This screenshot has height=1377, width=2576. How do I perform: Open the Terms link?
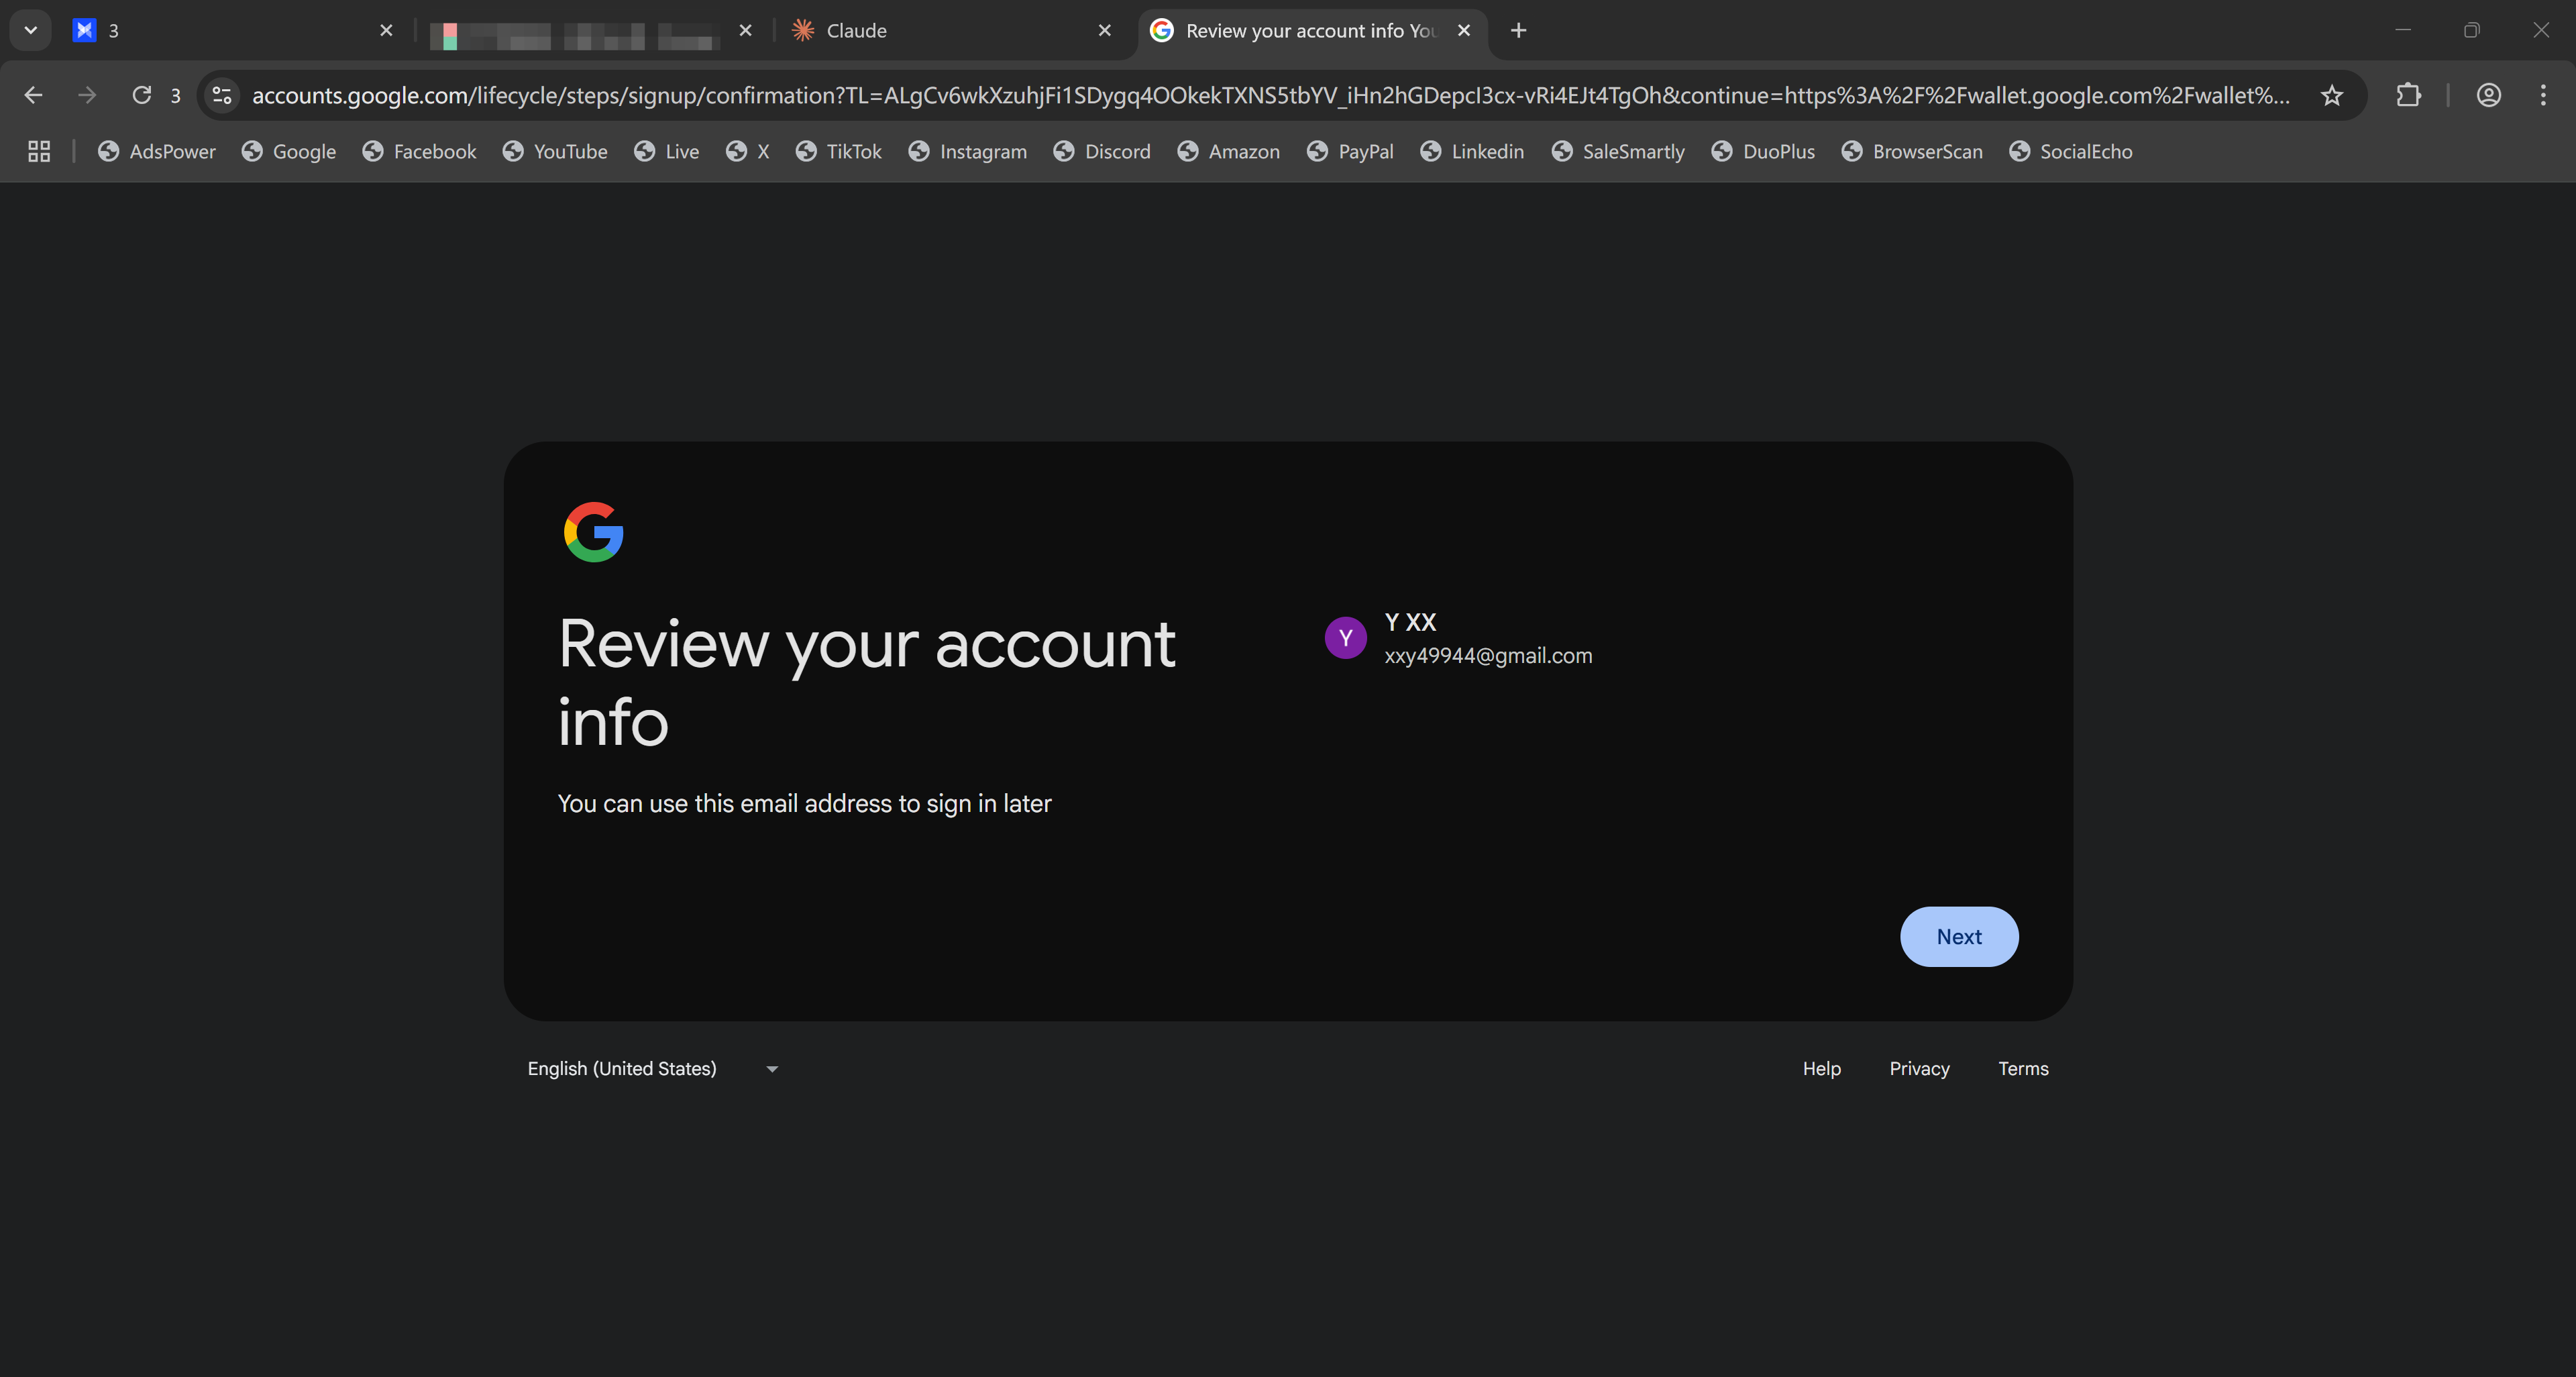coord(2023,1068)
